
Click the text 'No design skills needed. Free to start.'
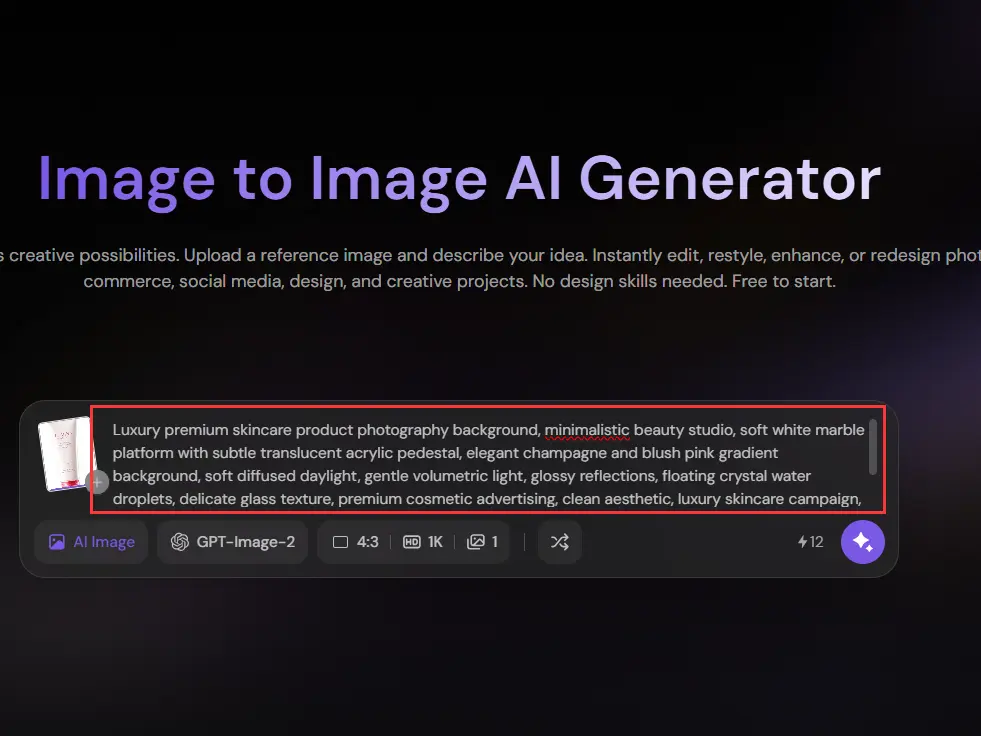pyautogui.click(x=684, y=282)
